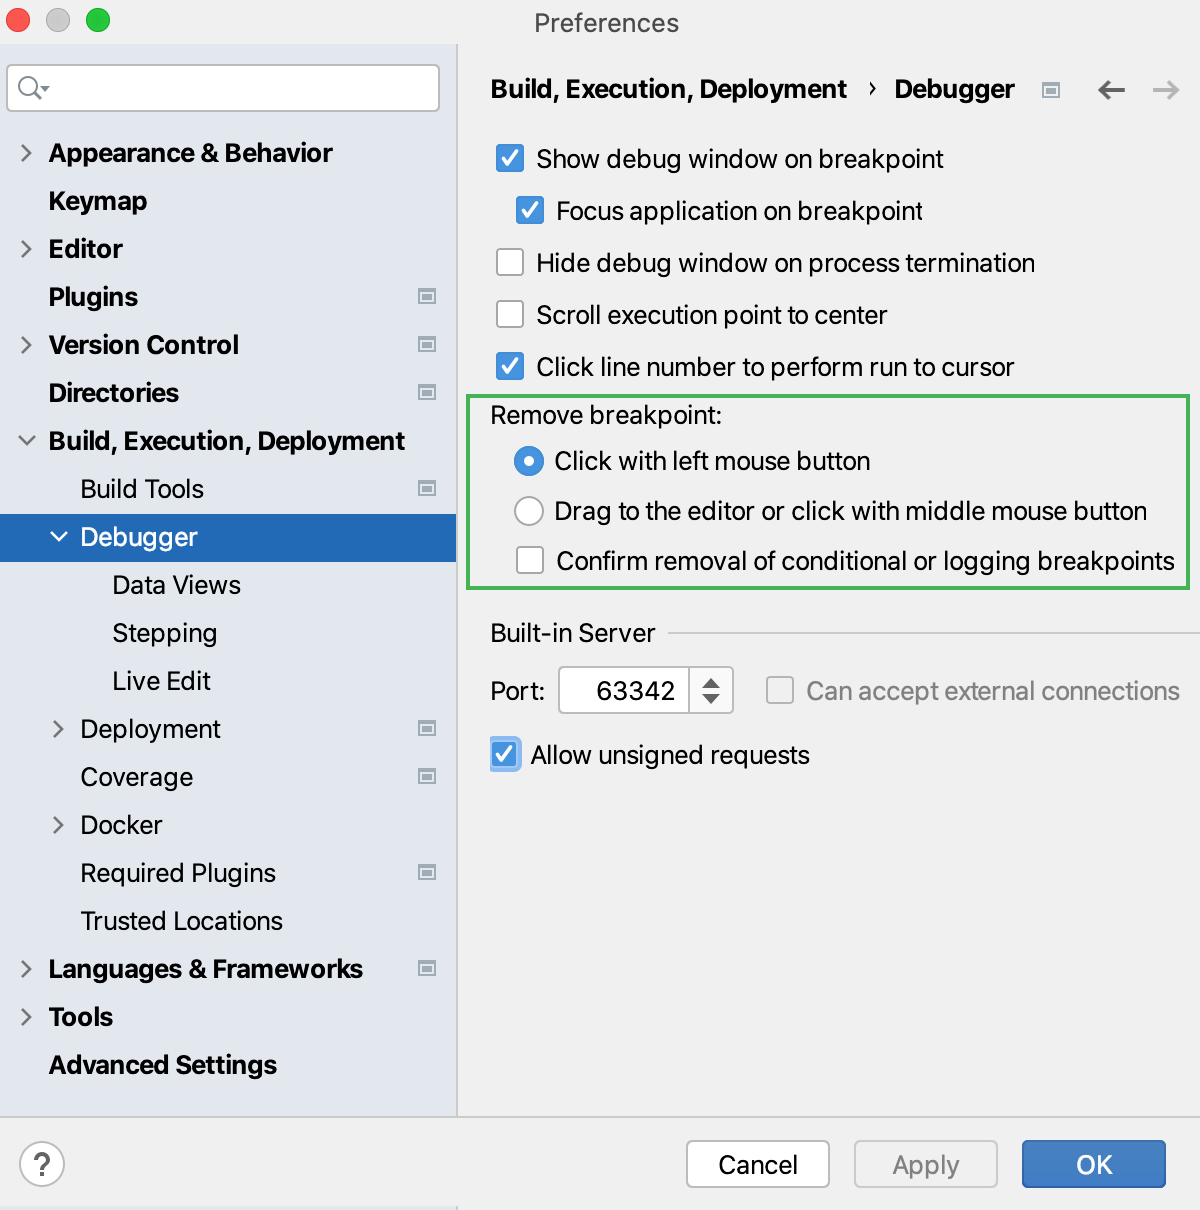Increase the port with the stepper arrow
The width and height of the screenshot is (1200, 1210).
pyautogui.click(x=713, y=682)
